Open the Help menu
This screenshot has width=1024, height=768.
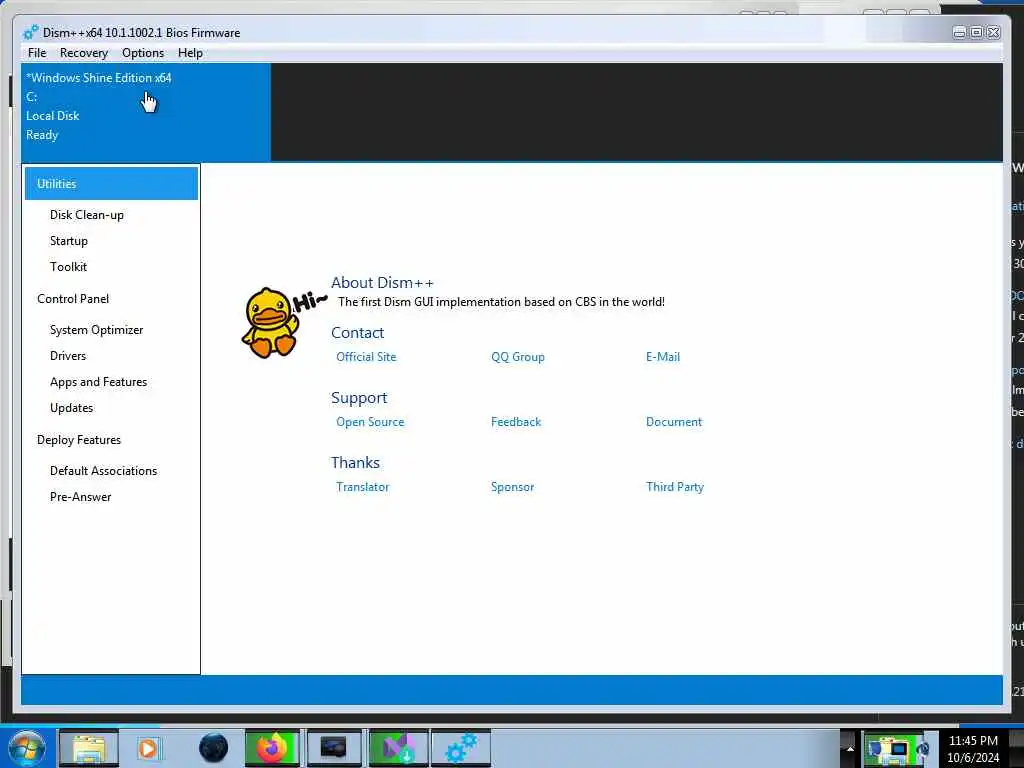pyautogui.click(x=190, y=53)
